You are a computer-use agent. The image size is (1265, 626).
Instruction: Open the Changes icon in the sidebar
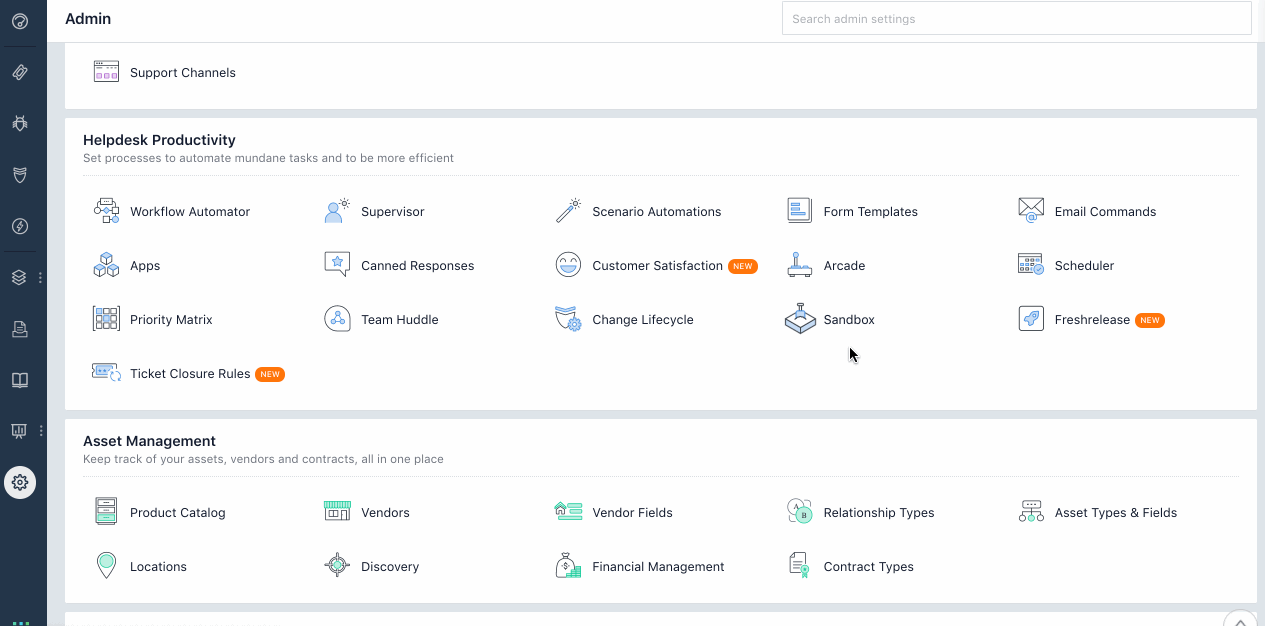coord(20,175)
